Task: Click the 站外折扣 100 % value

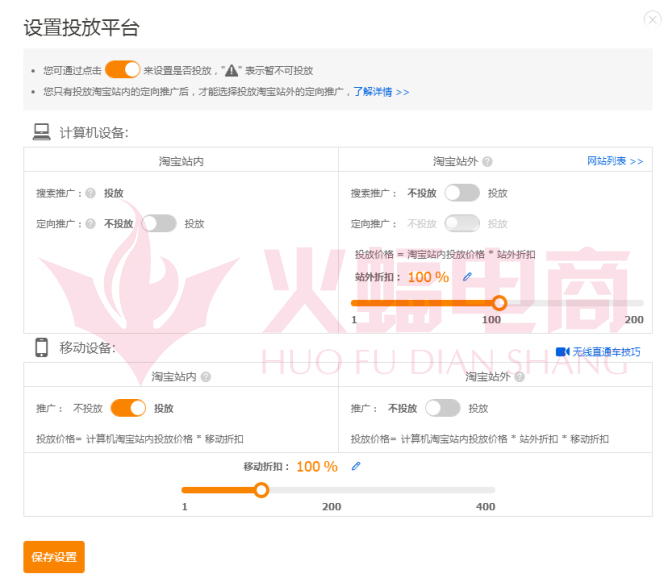Action: (x=429, y=277)
